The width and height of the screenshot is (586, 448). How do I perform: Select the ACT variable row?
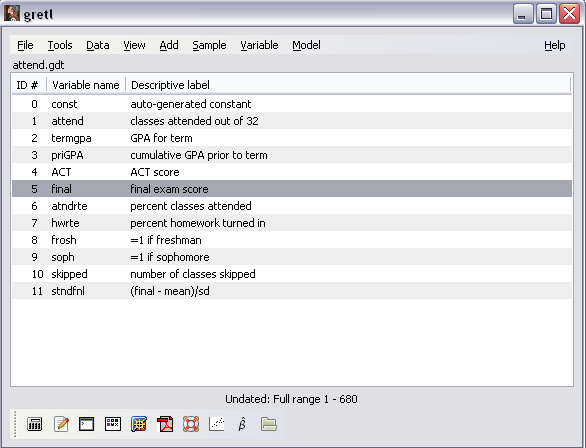pyautogui.click(x=292, y=172)
